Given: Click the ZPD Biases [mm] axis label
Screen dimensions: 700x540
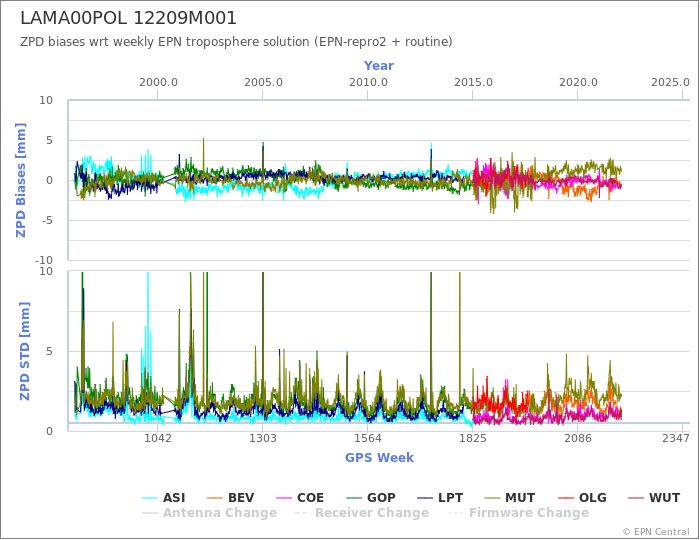Looking at the screenshot, I should tap(21, 180).
